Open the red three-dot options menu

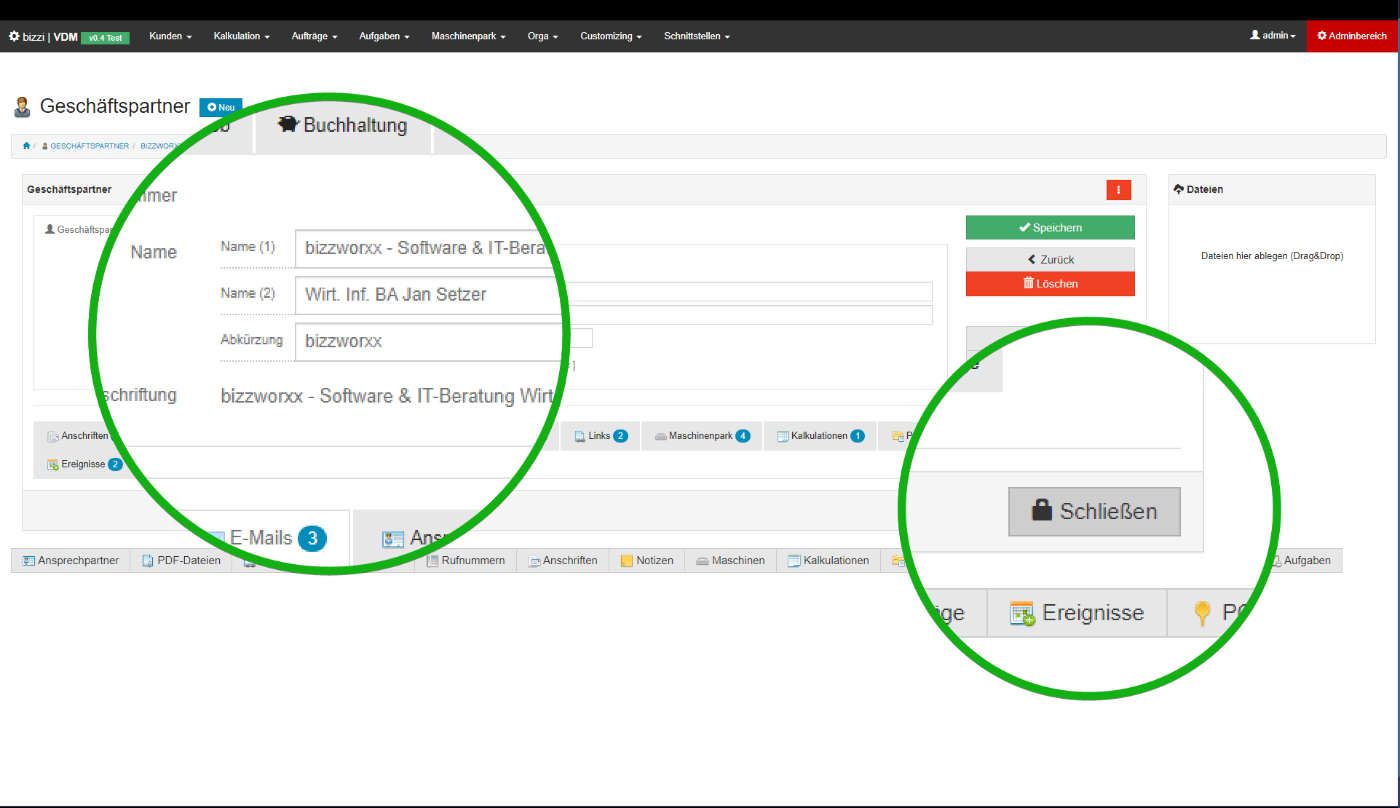coord(1118,190)
